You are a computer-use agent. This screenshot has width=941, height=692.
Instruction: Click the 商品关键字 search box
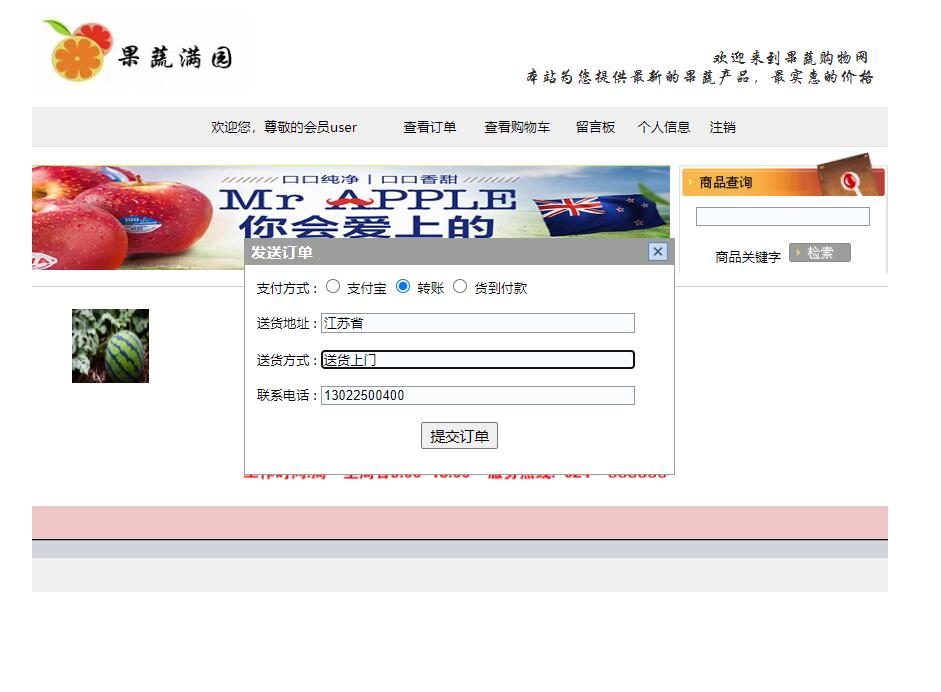(x=783, y=216)
